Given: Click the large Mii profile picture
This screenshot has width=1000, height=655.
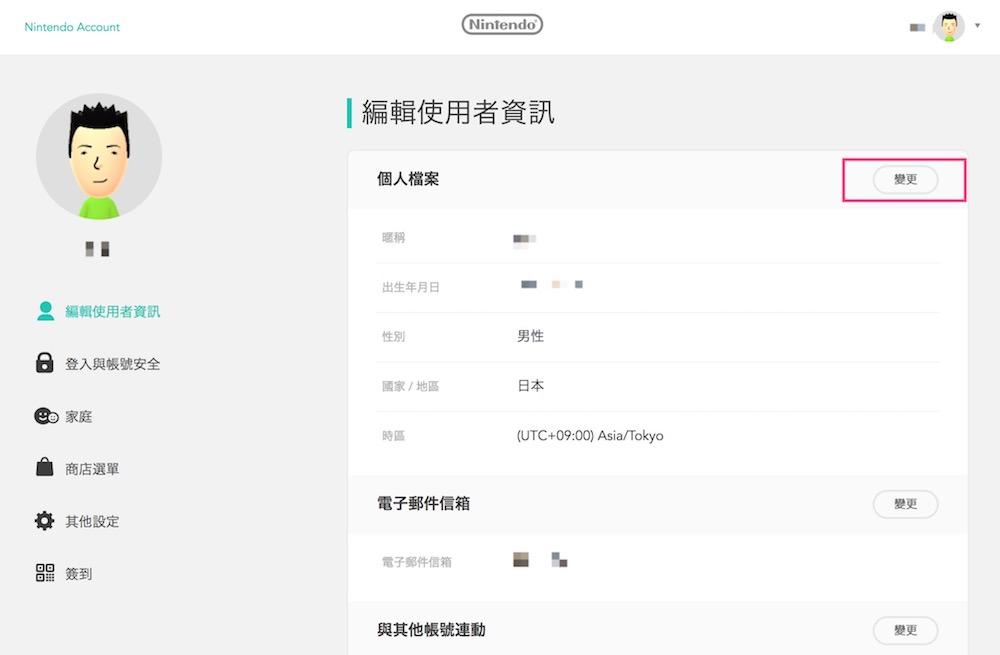Looking at the screenshot, I should [x=99, y=157].
